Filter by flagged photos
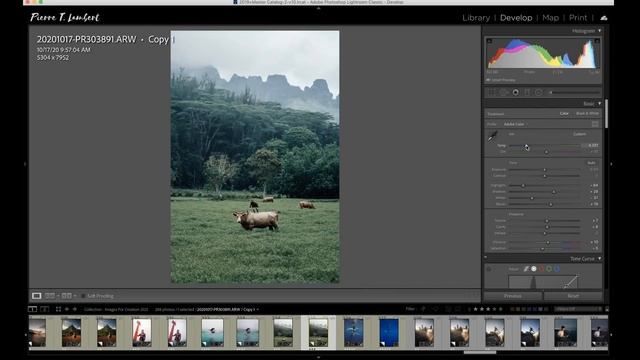640x360 pixels. coord(423,309)
